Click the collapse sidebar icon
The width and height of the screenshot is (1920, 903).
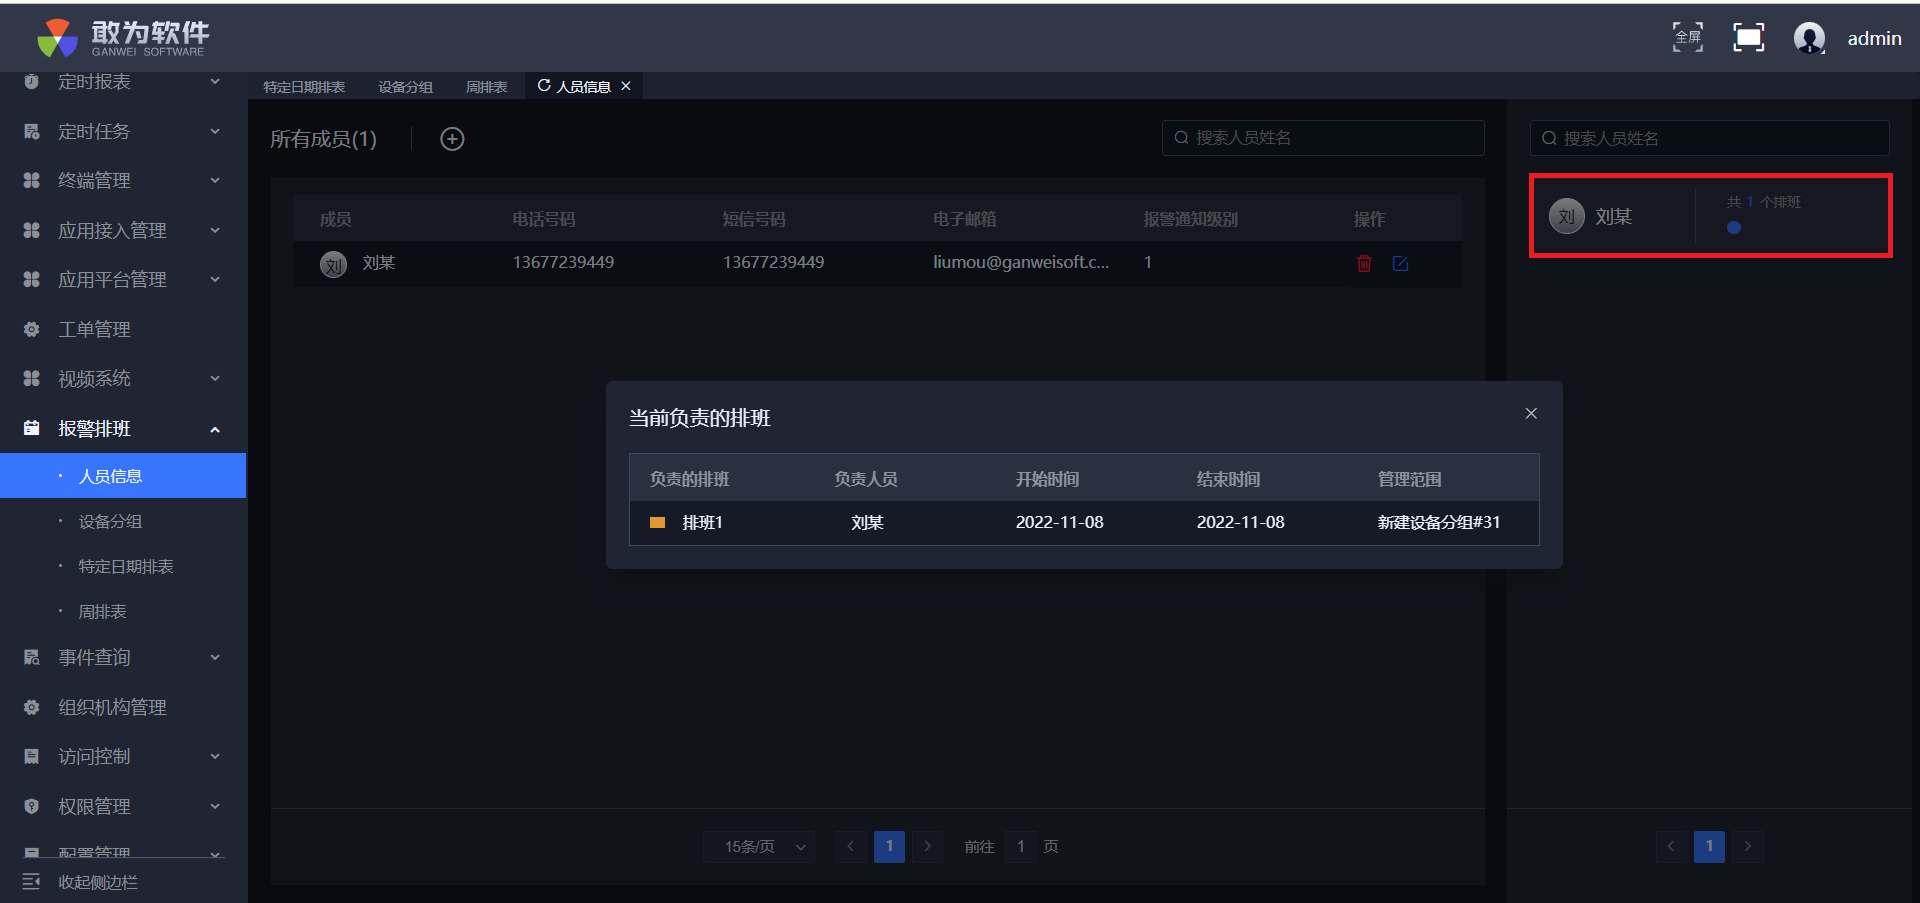pos(31,881)
